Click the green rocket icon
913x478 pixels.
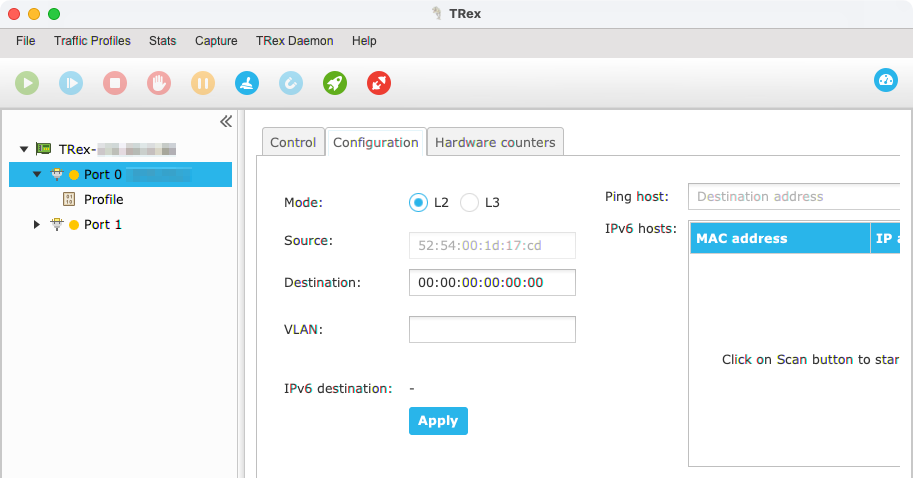(x=335, y=83)
